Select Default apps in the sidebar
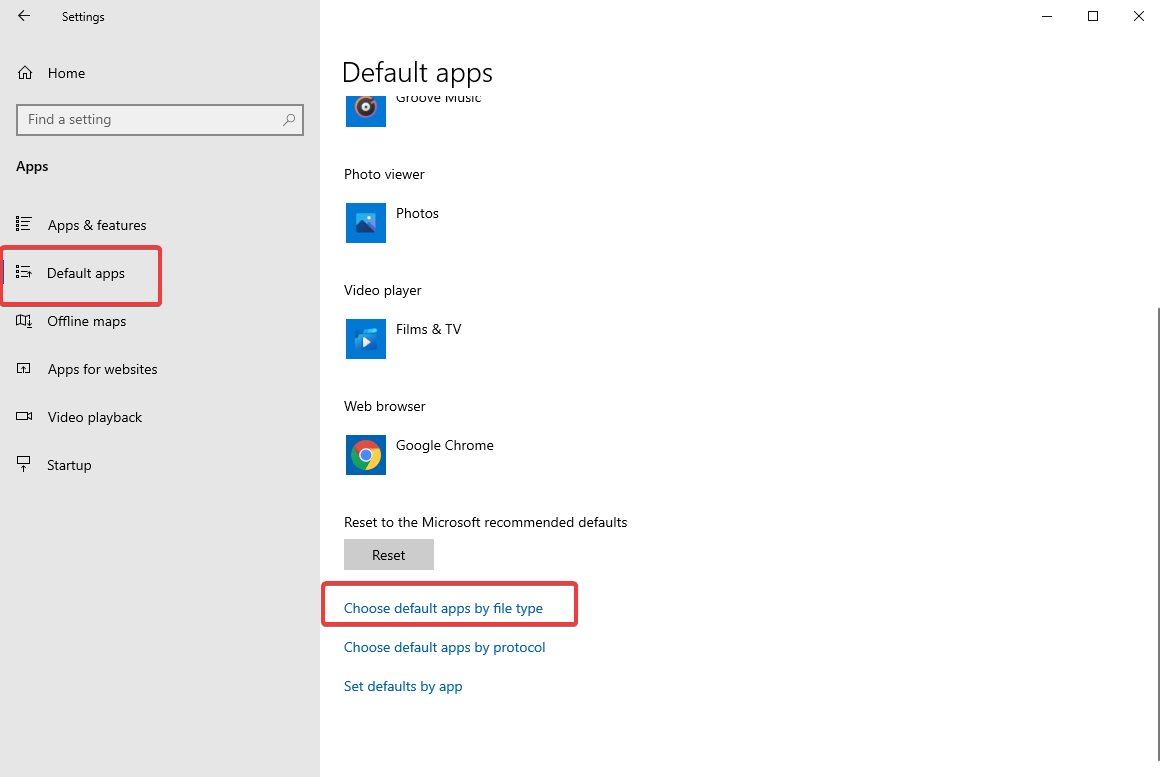The height and width of the screenshot is (777, 1162). pyautogui.click(x=85, y=273)
